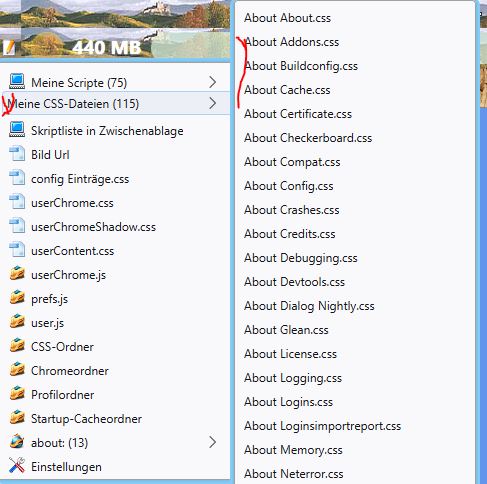
Task: Select the Bild Url entry
Action: point(115,154)
